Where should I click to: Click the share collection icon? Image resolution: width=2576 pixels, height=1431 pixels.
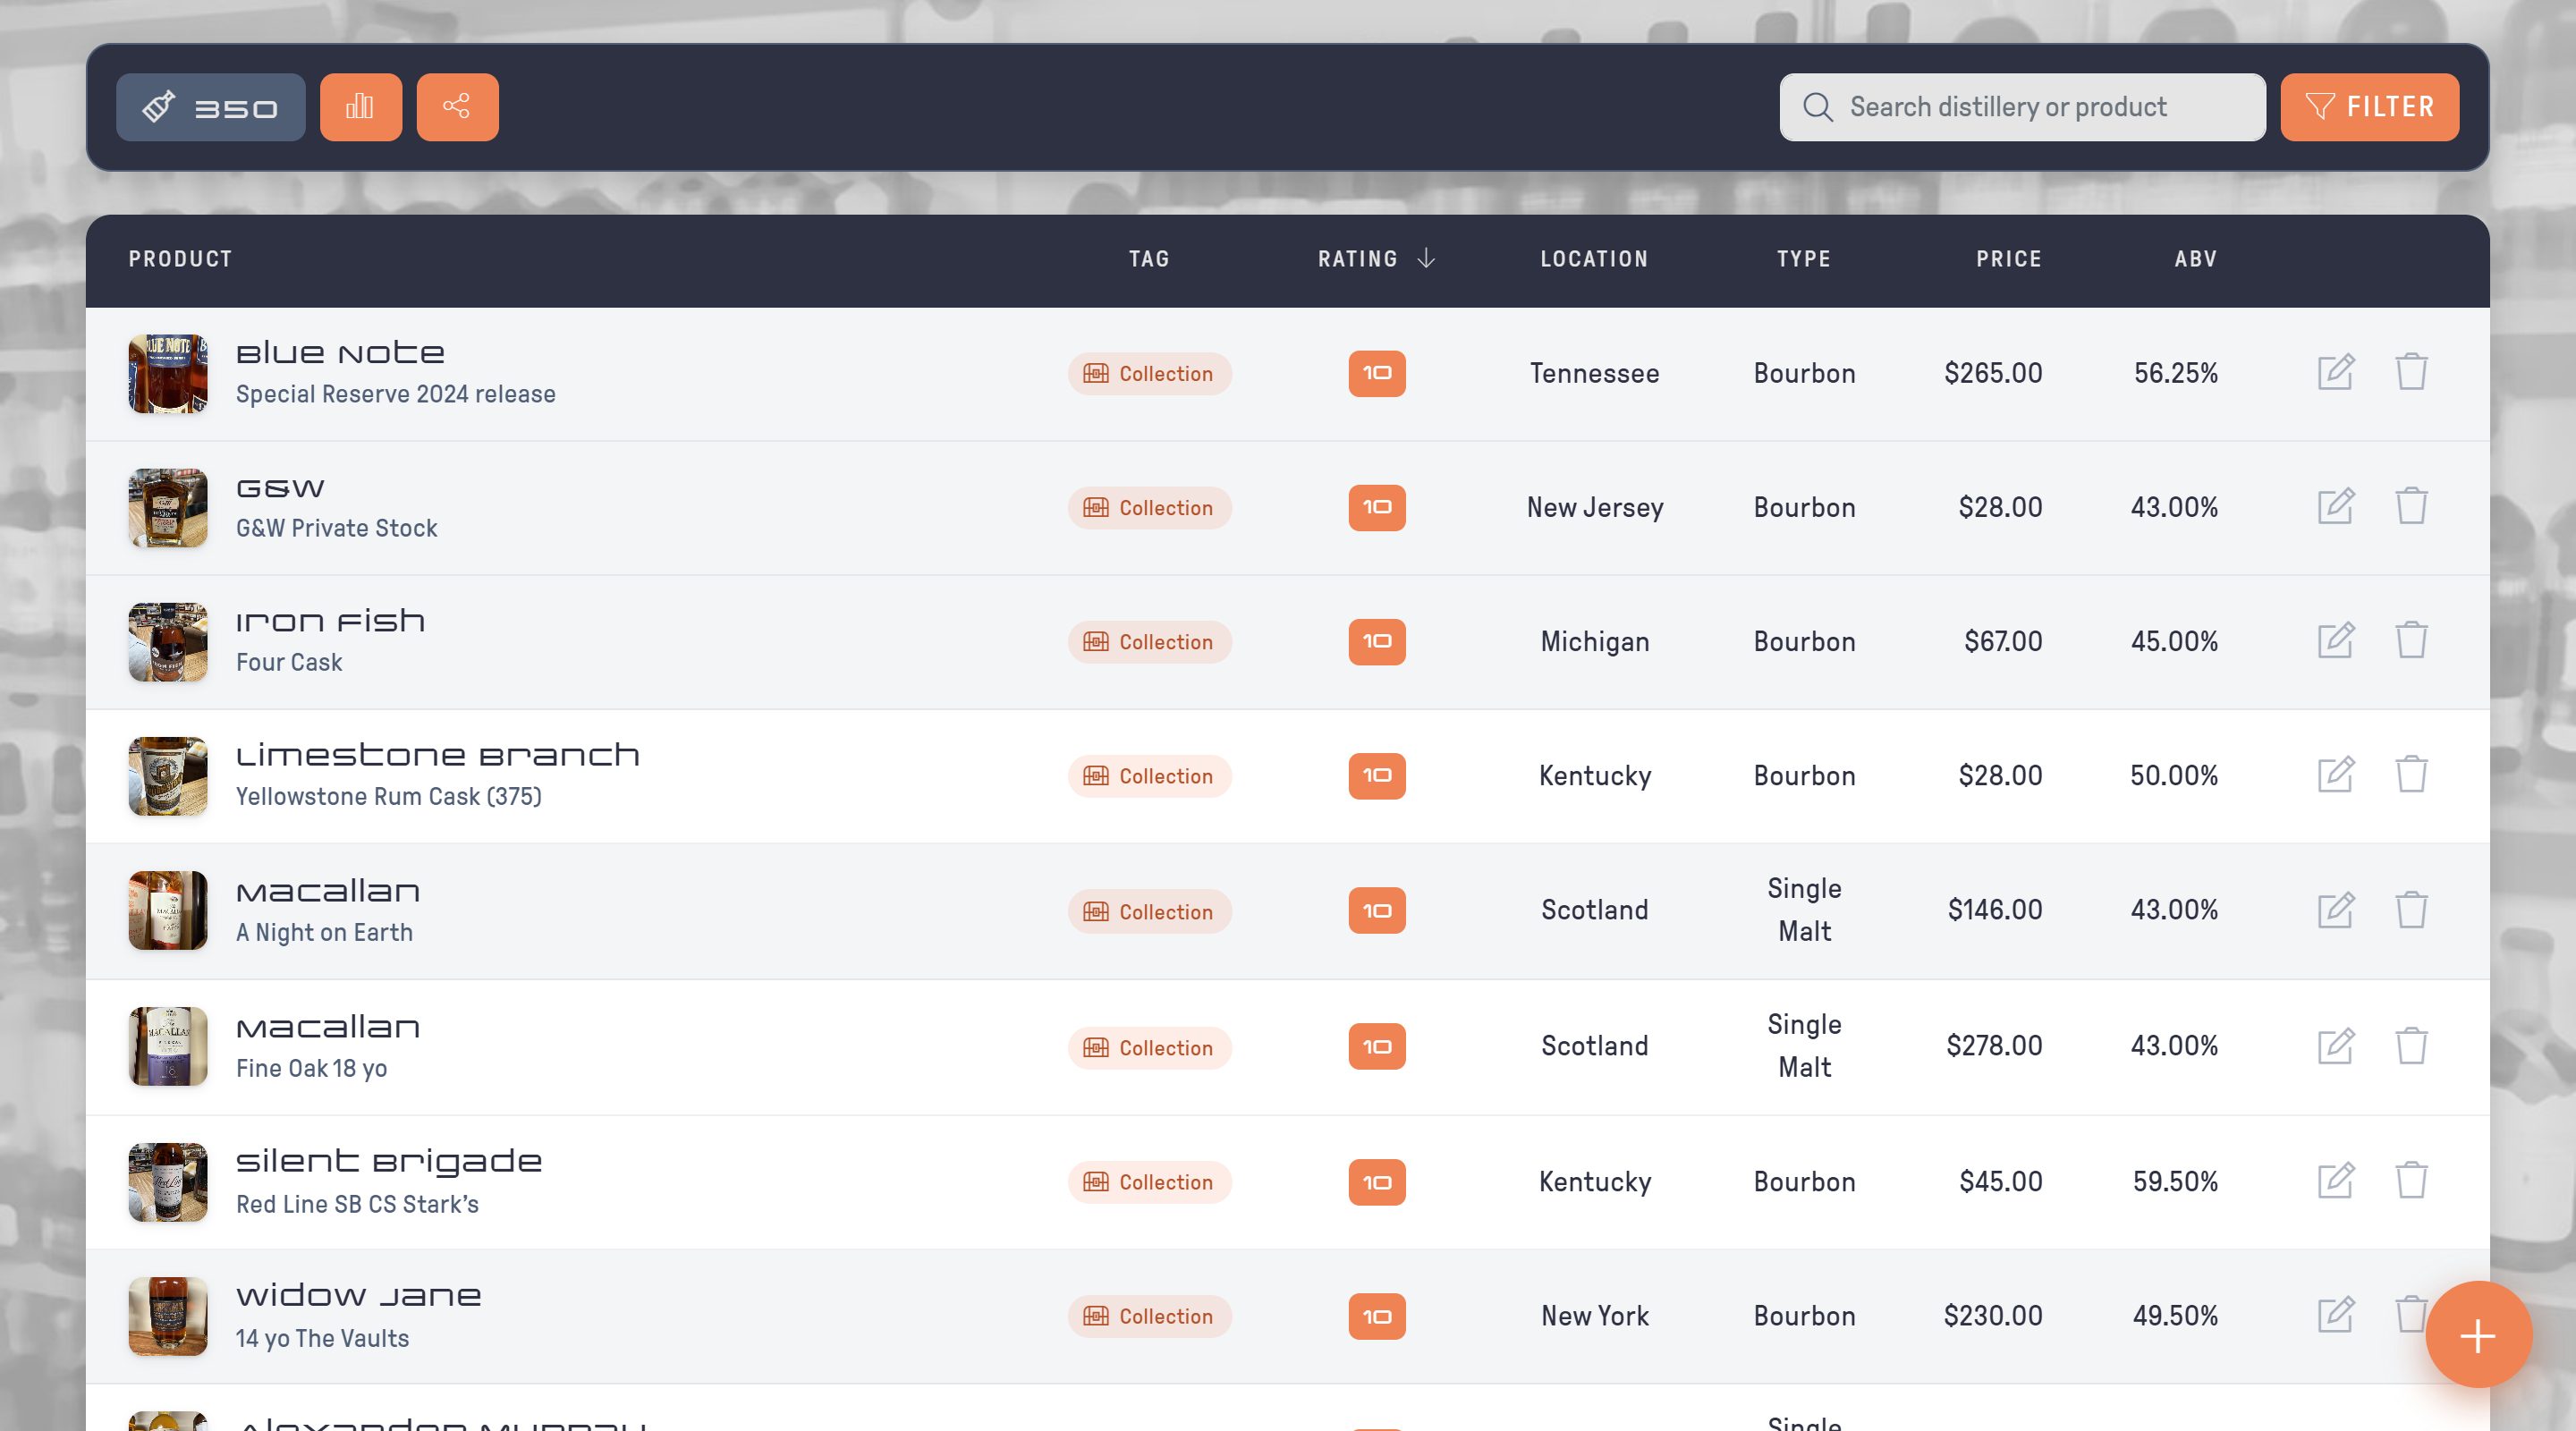457,107
